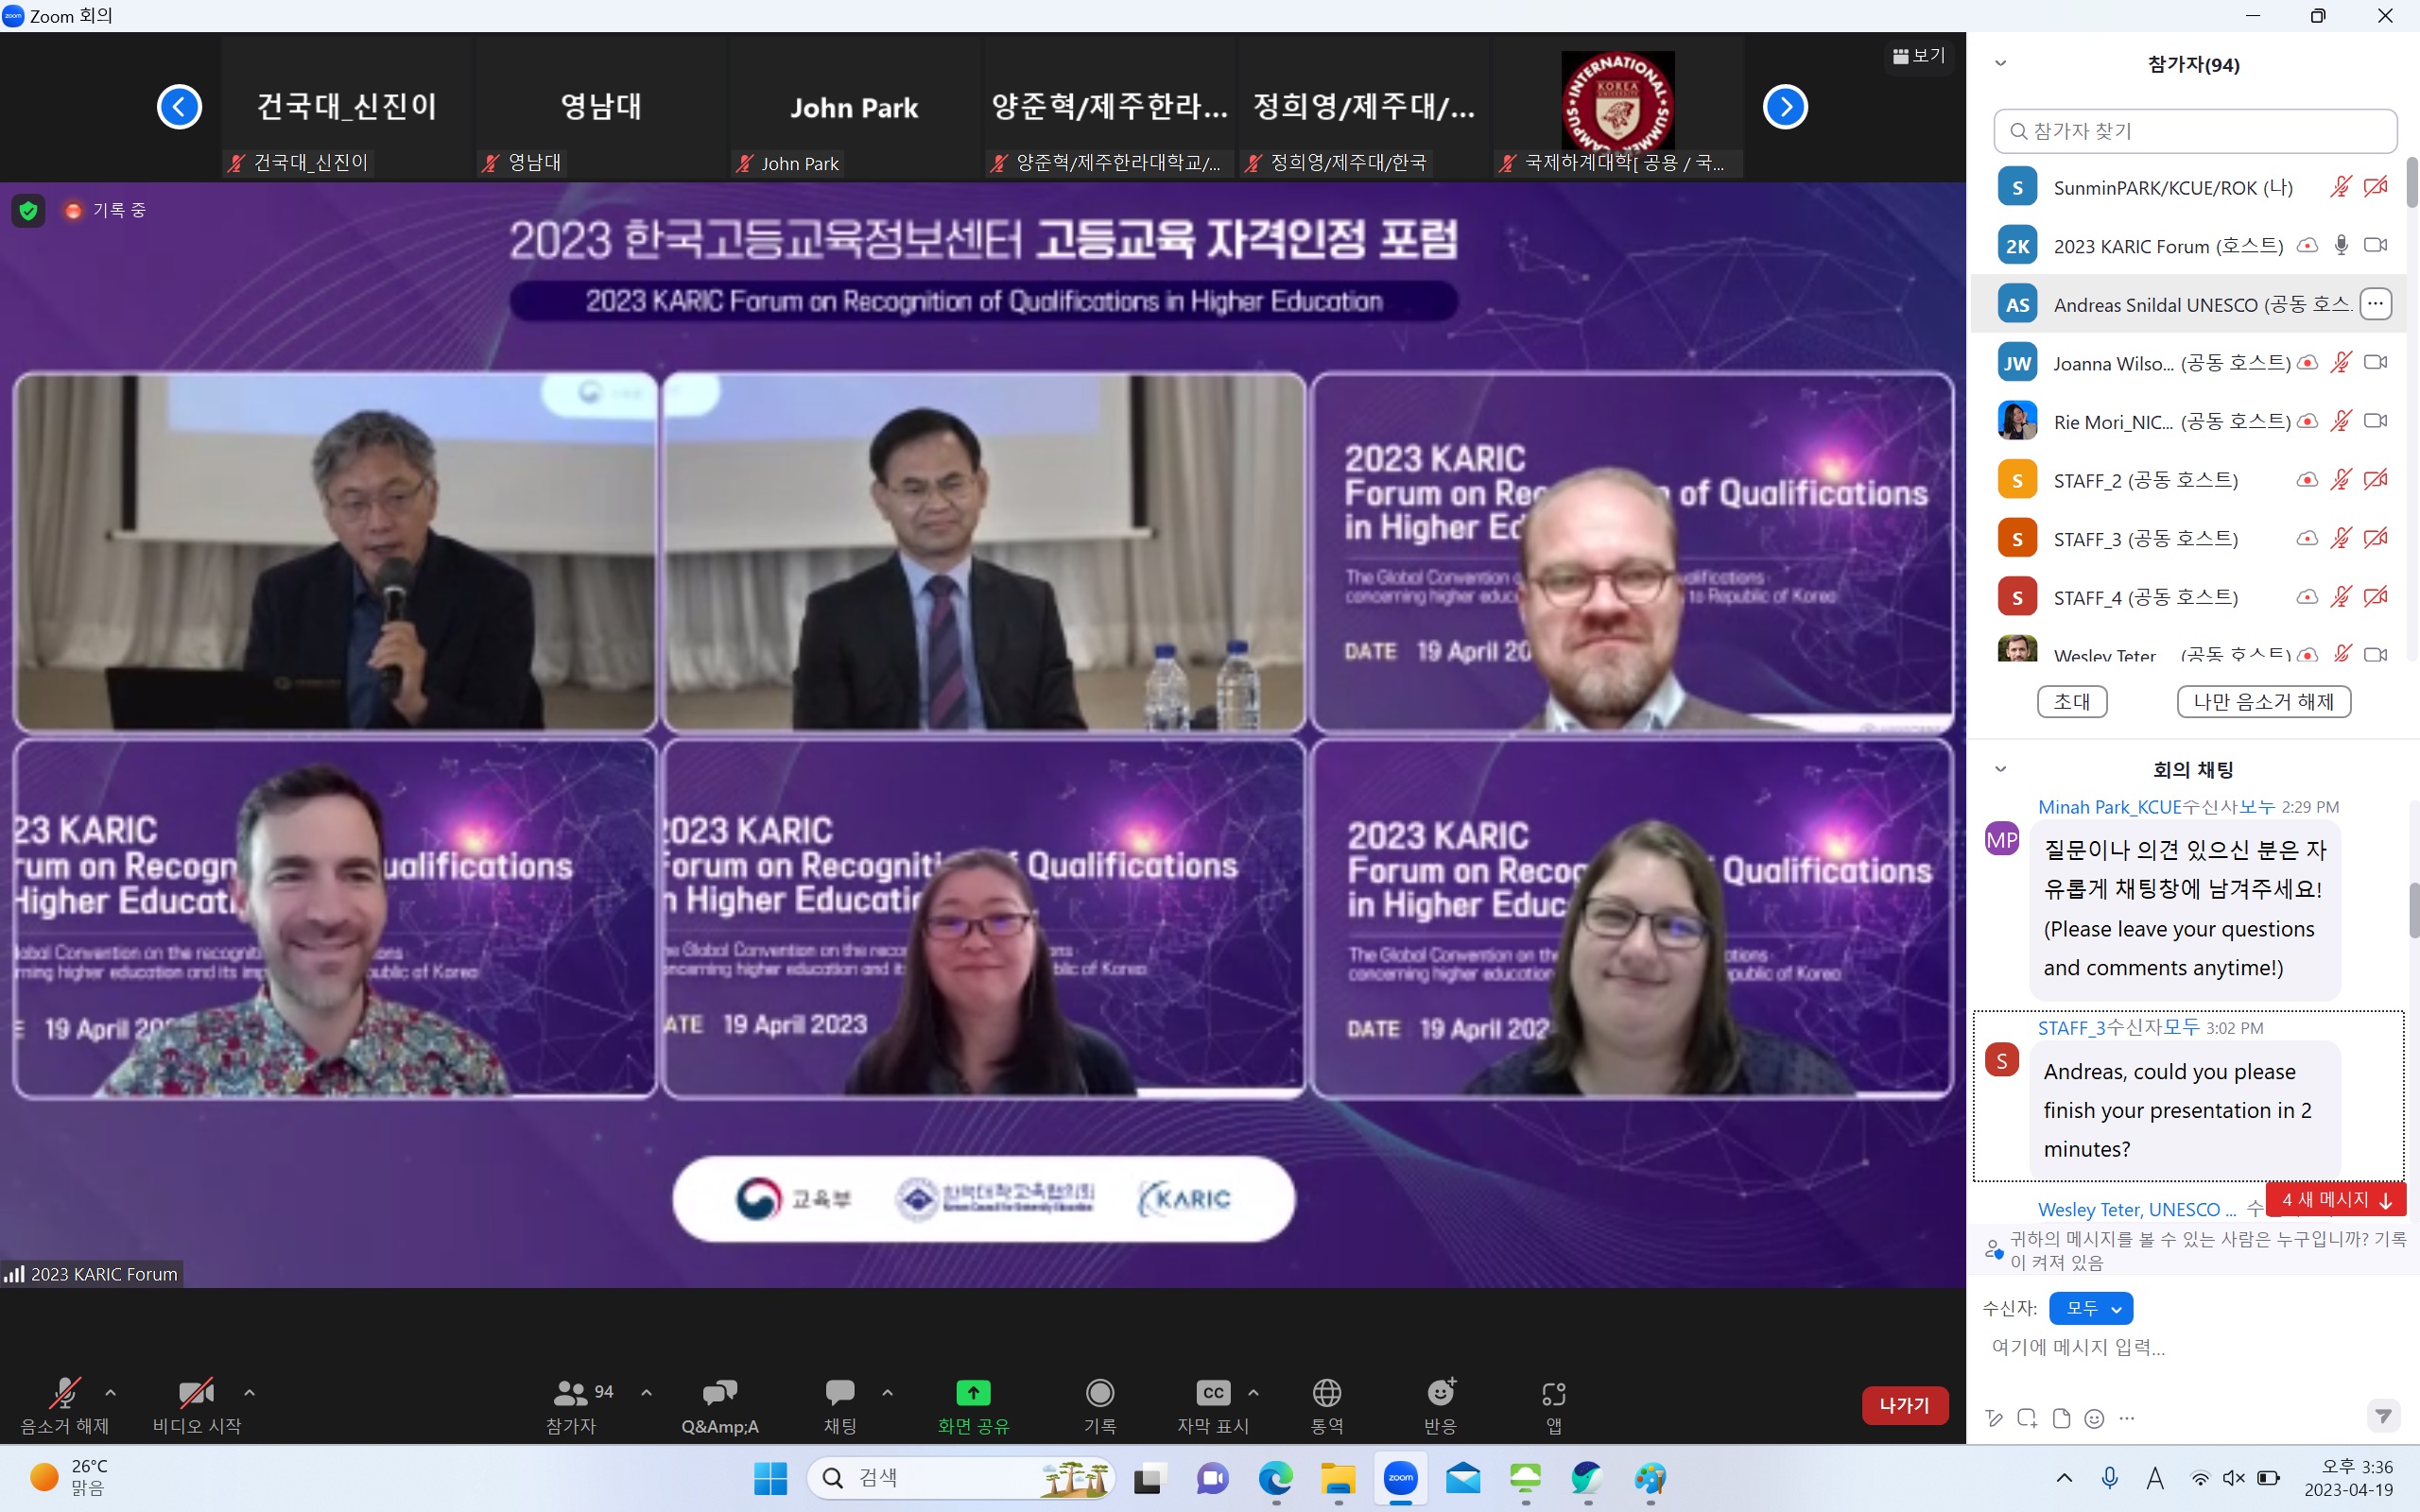2420x1512 pixels.
Task: Open 반응 reactions menu
Action: 1440,1404
